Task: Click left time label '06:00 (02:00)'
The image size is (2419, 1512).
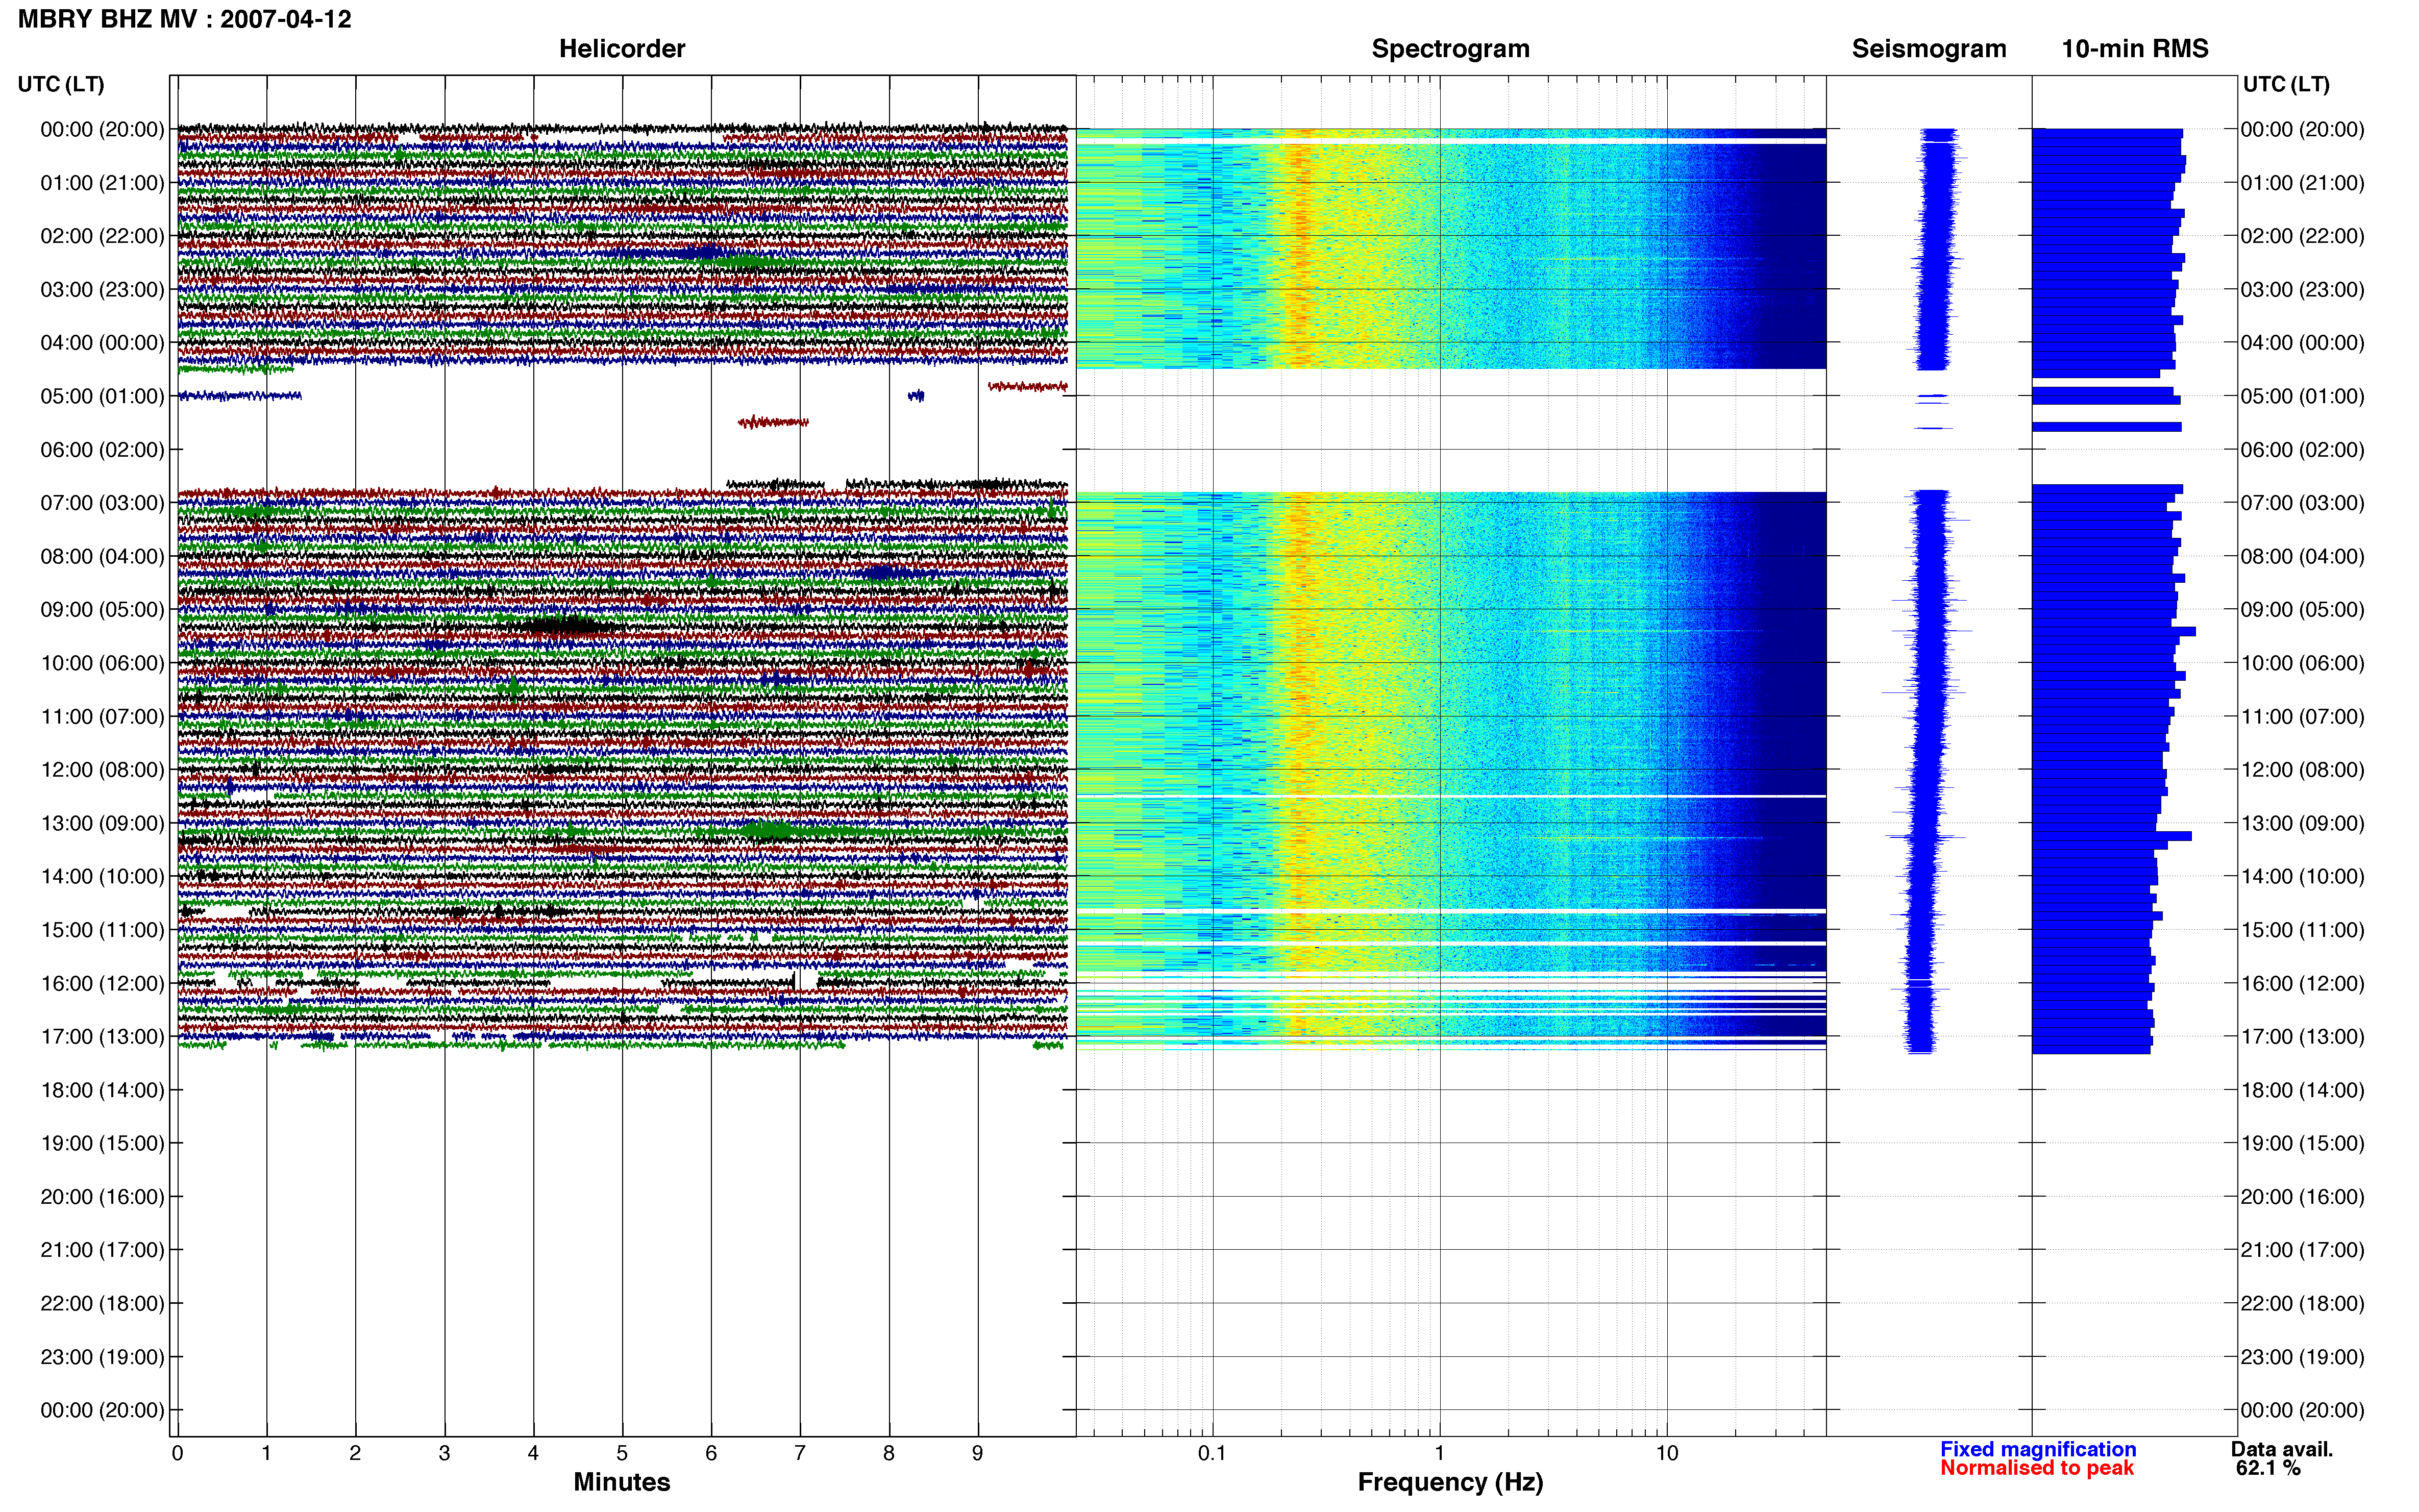Action: click(x=102, y=450)
